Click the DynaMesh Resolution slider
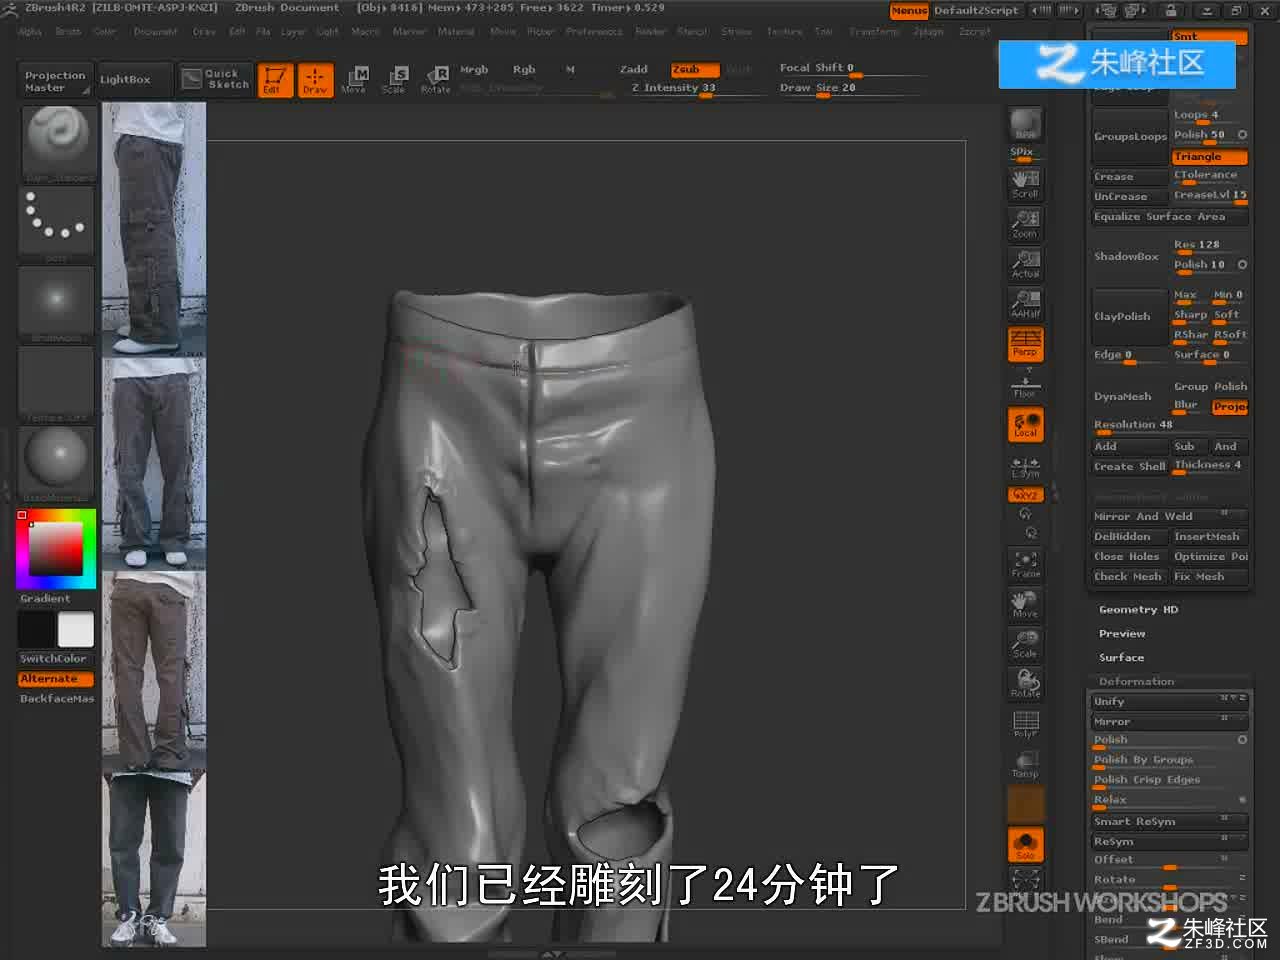Screen dimensions: 1280x960 pyautogui.click(x=1170, y=425)
